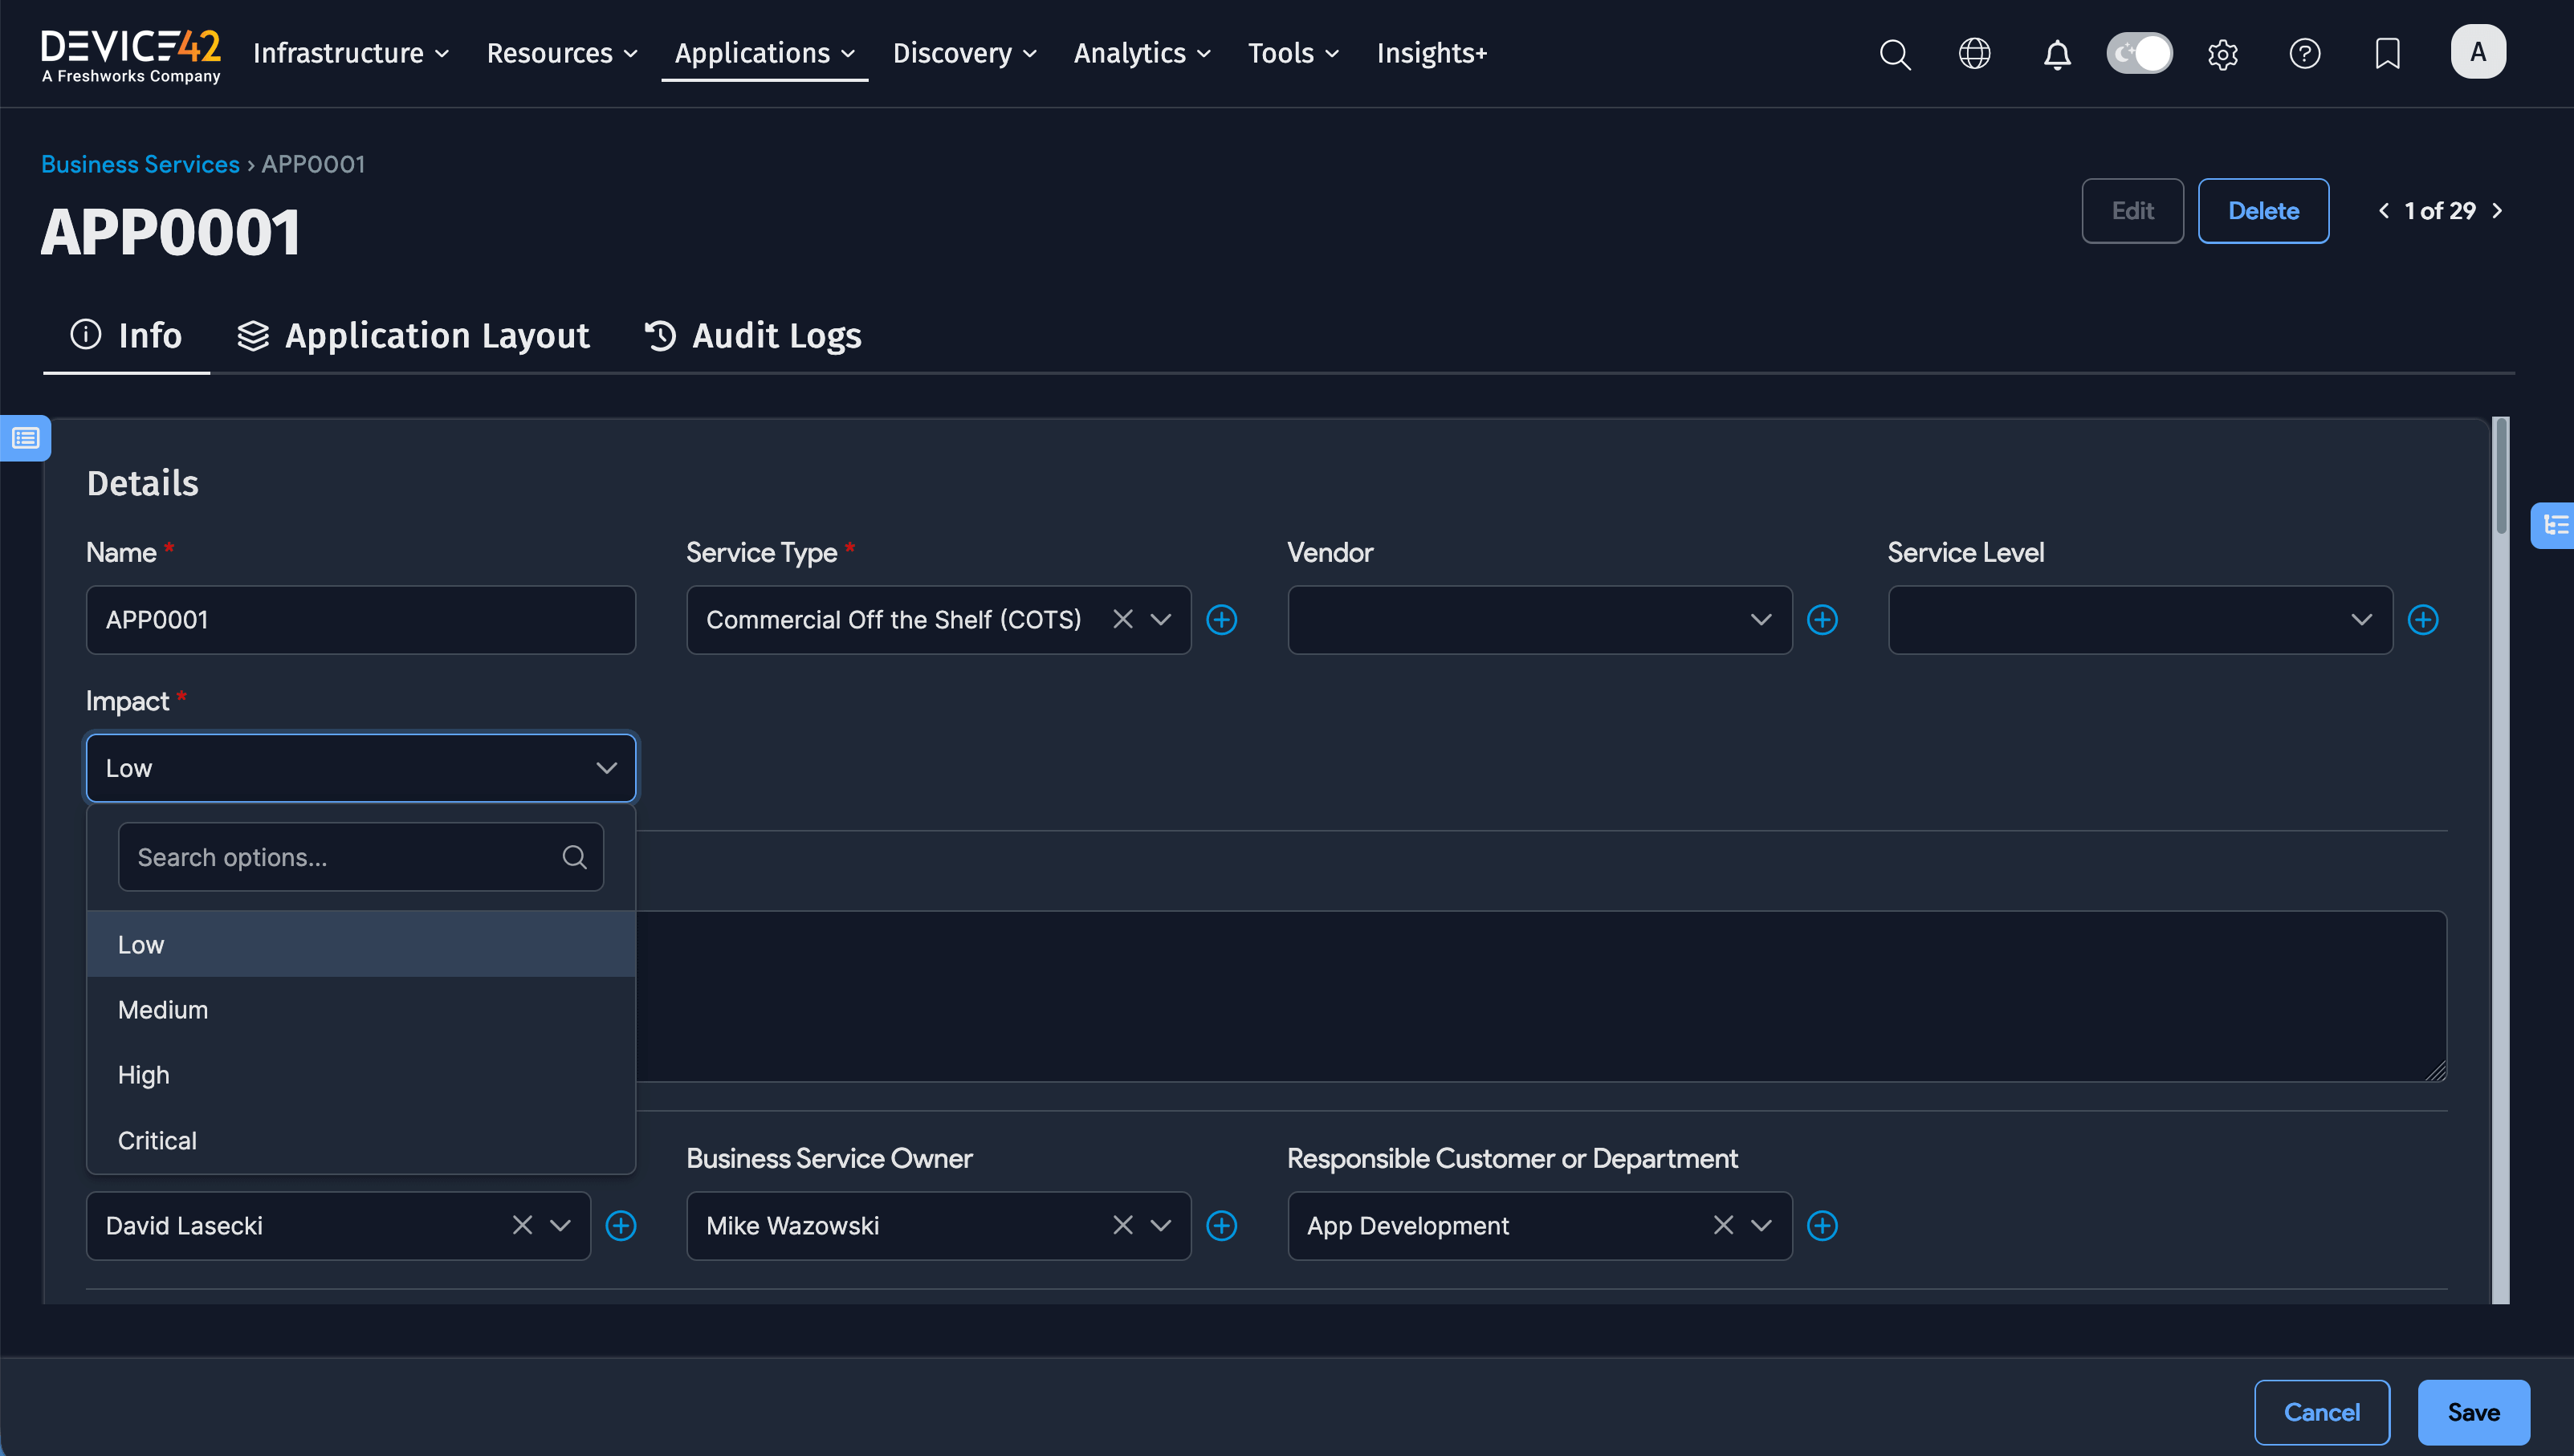Click the large description text area
Viewport: 2574px width, 1456px height.
pyautogui.click(x=1541, y=996)
